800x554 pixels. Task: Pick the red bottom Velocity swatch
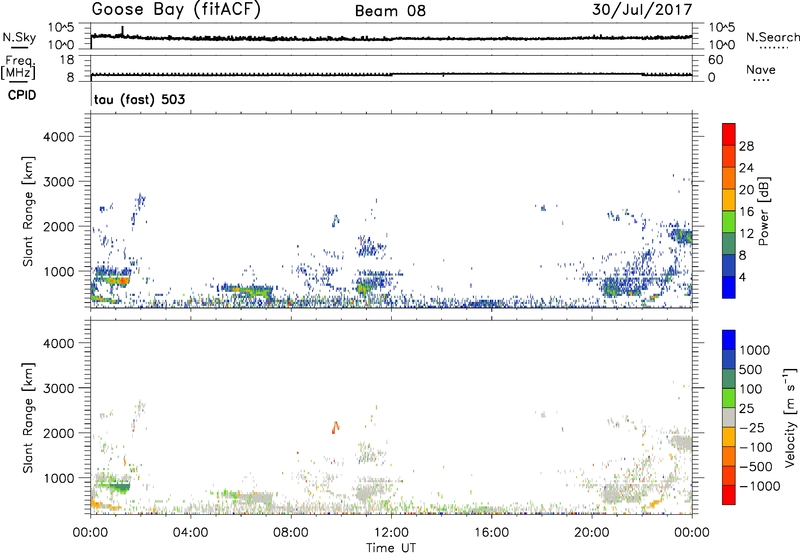729,495
